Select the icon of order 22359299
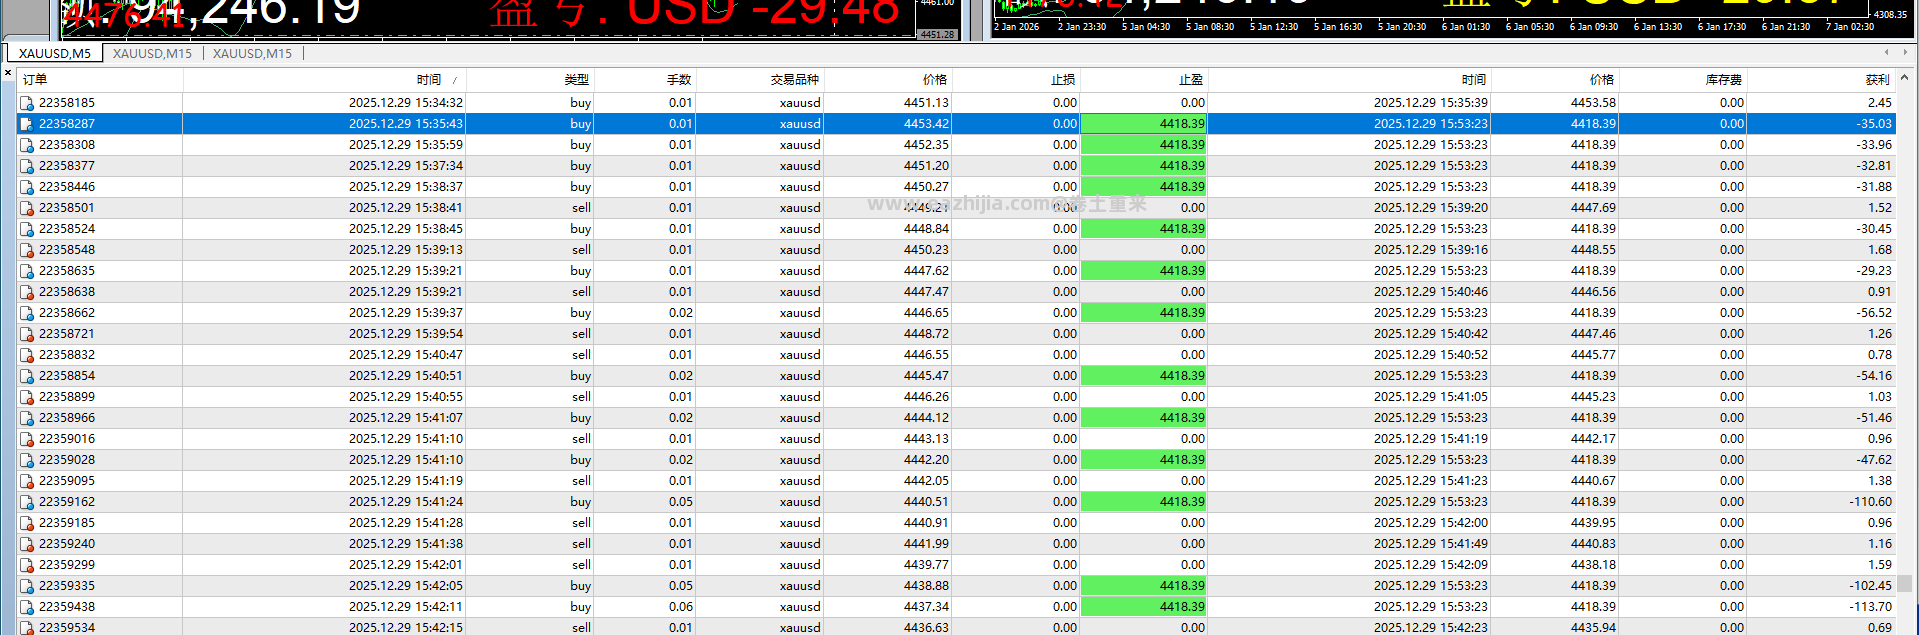This screenshot has width=1919, height=635. (27, 565)
